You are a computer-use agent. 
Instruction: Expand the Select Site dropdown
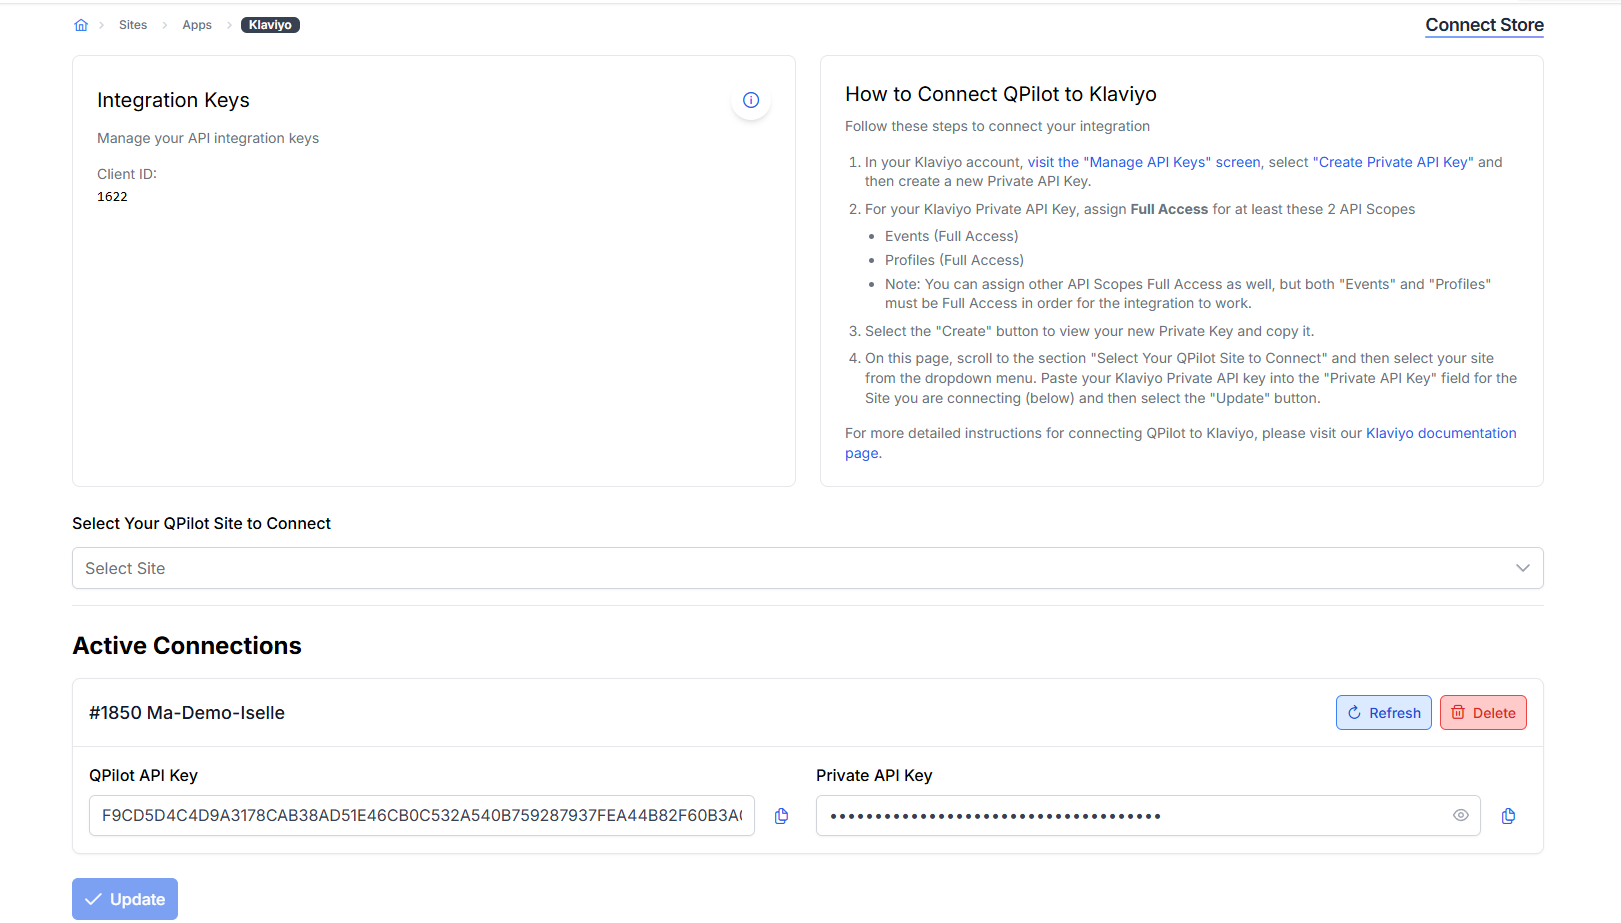point(808,568)
